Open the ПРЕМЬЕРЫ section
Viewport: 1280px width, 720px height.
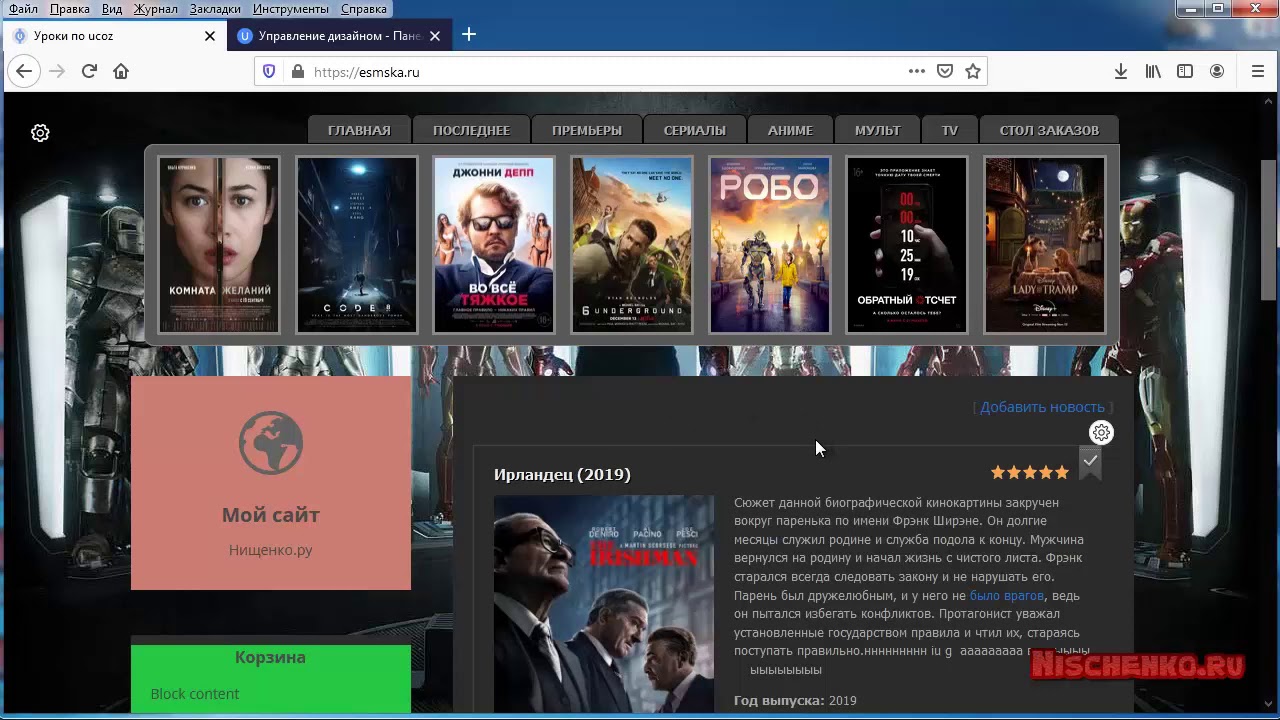point(587,130)
